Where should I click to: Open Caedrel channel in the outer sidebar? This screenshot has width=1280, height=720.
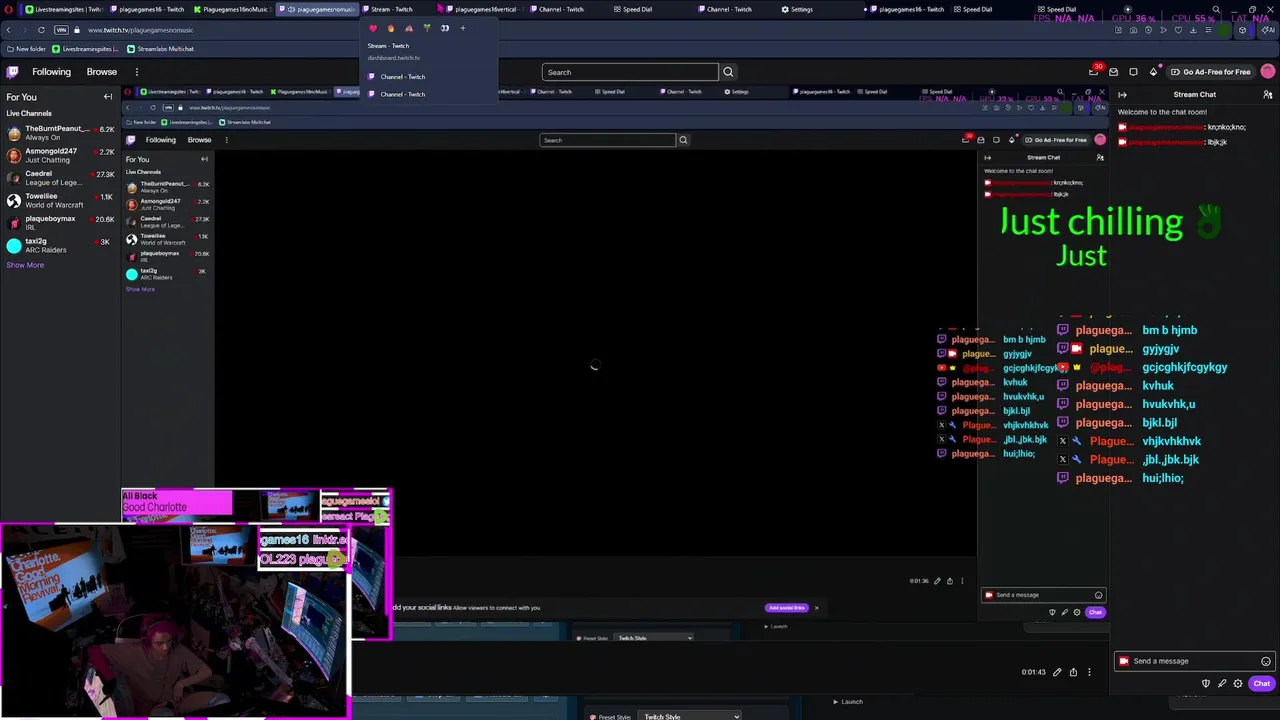(x=60, y=178)
